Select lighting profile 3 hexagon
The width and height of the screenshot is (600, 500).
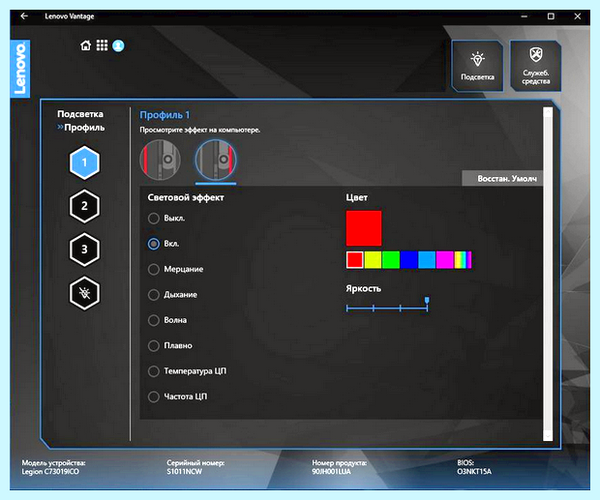[85, 249]
